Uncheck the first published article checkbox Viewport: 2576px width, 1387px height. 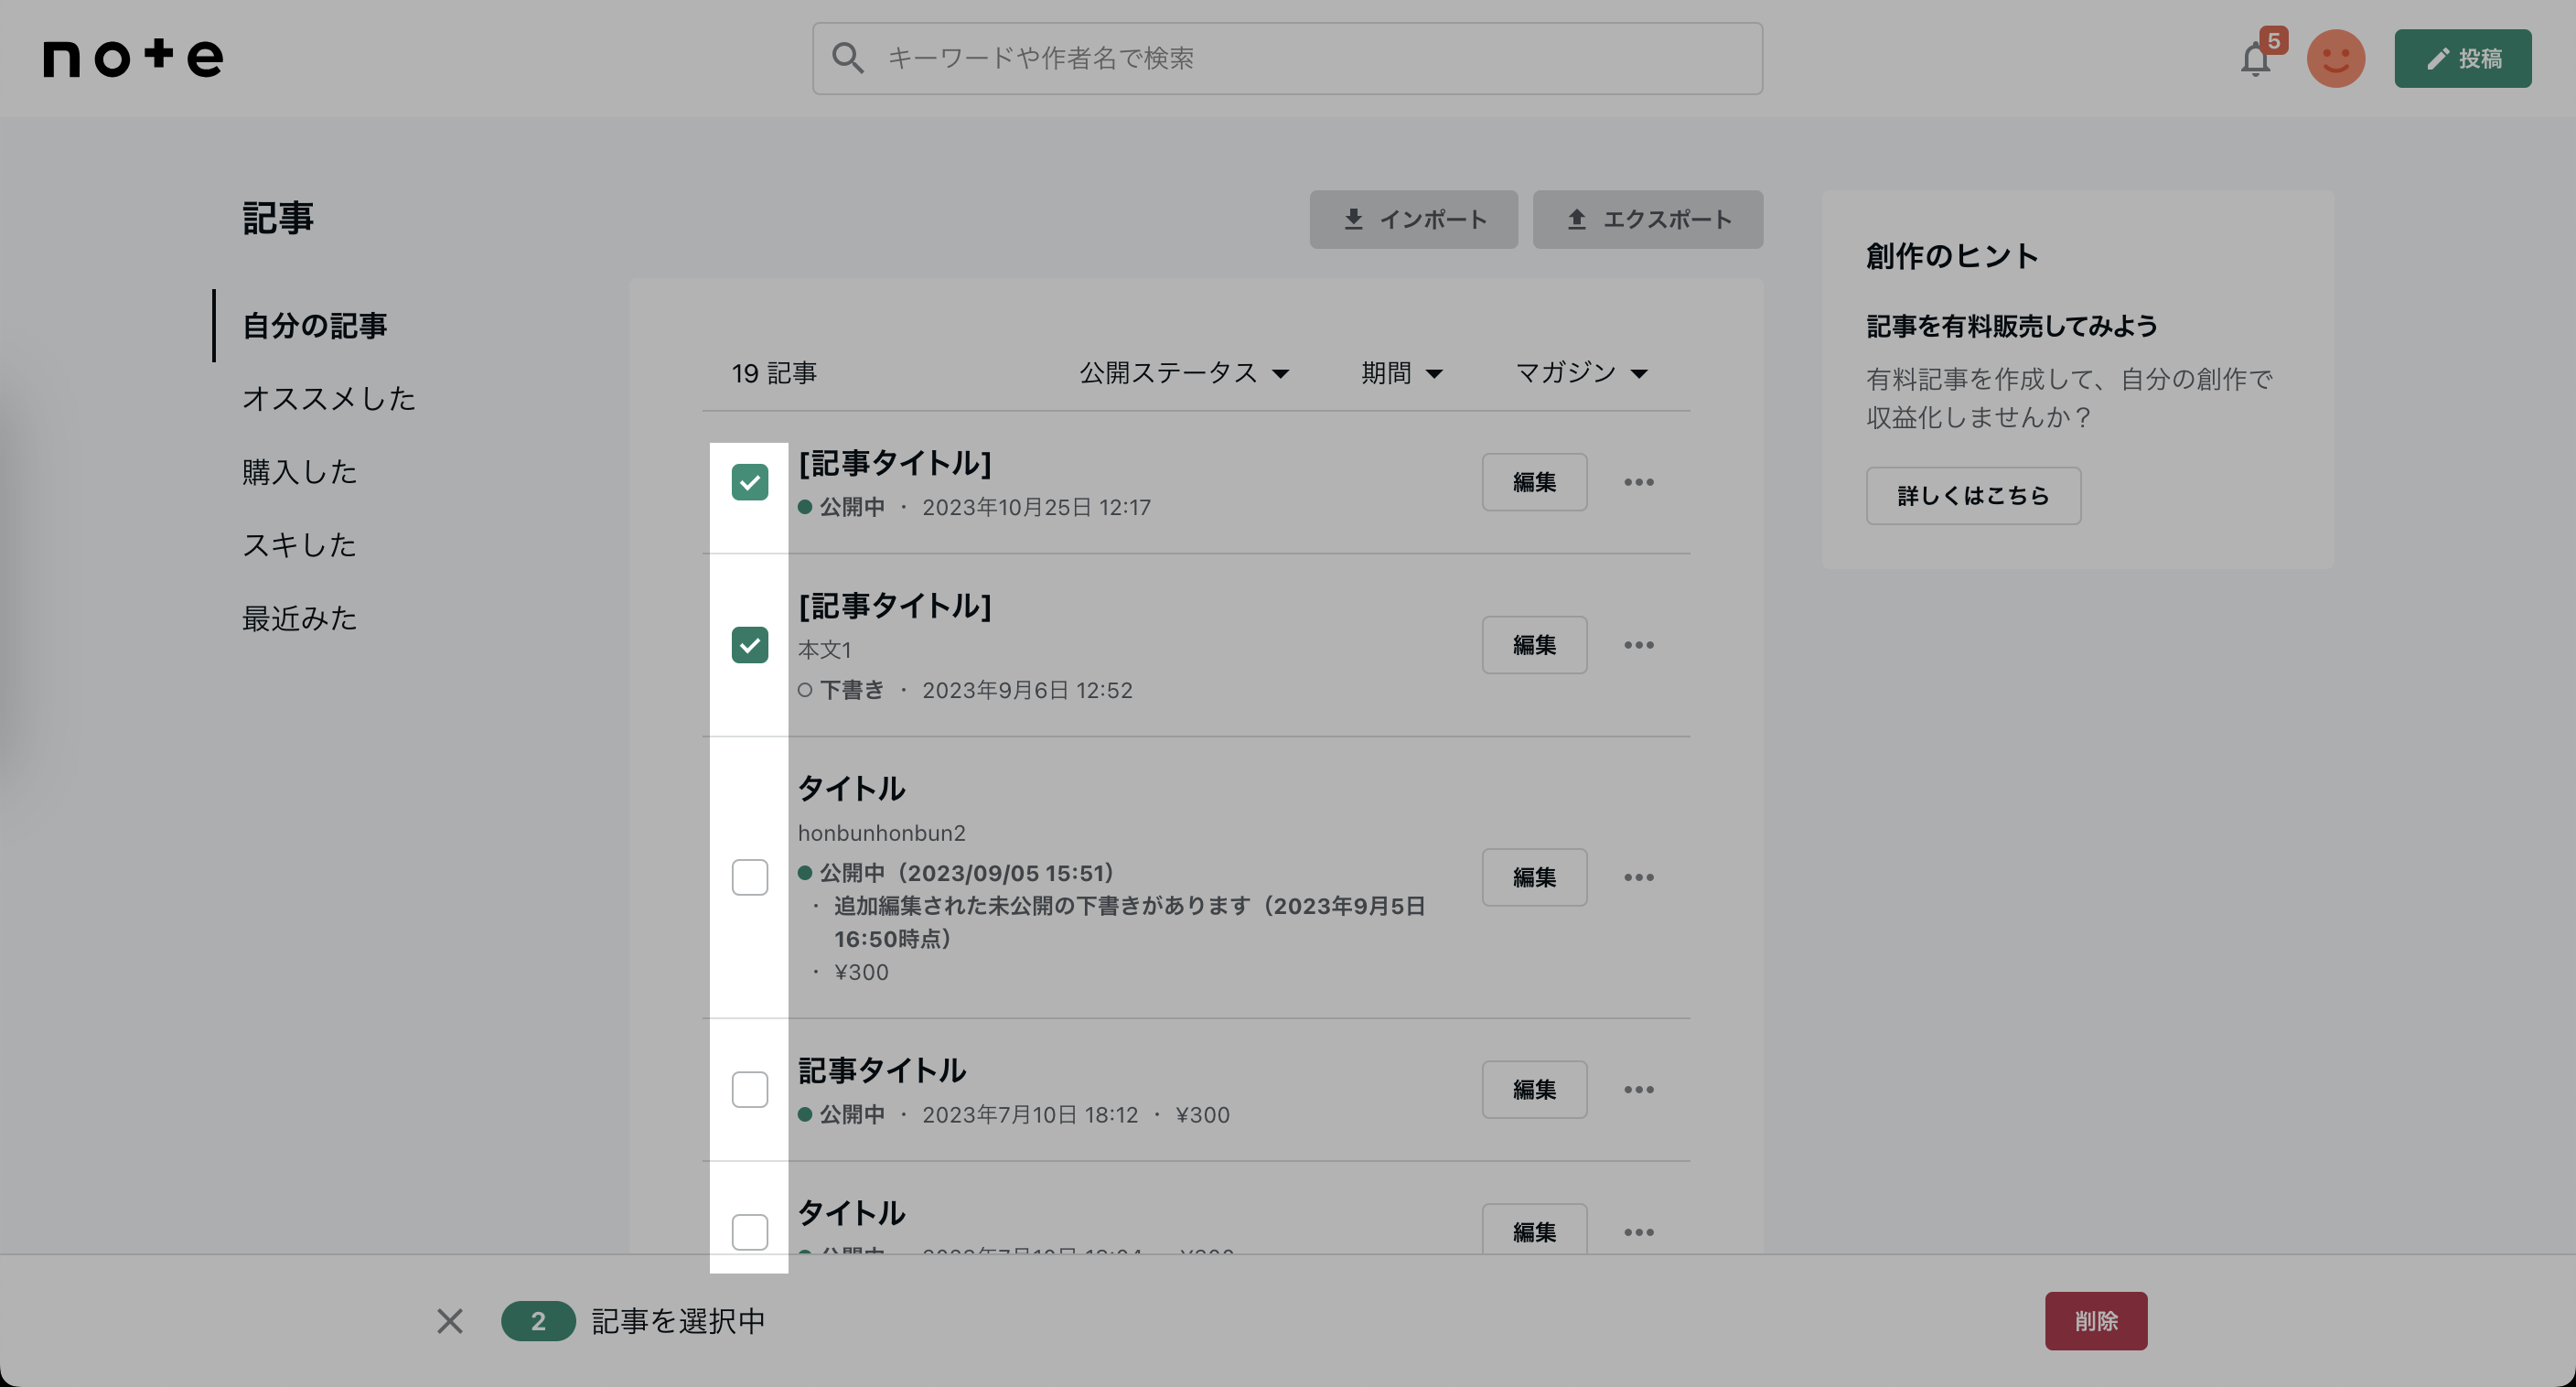point(749,483)
